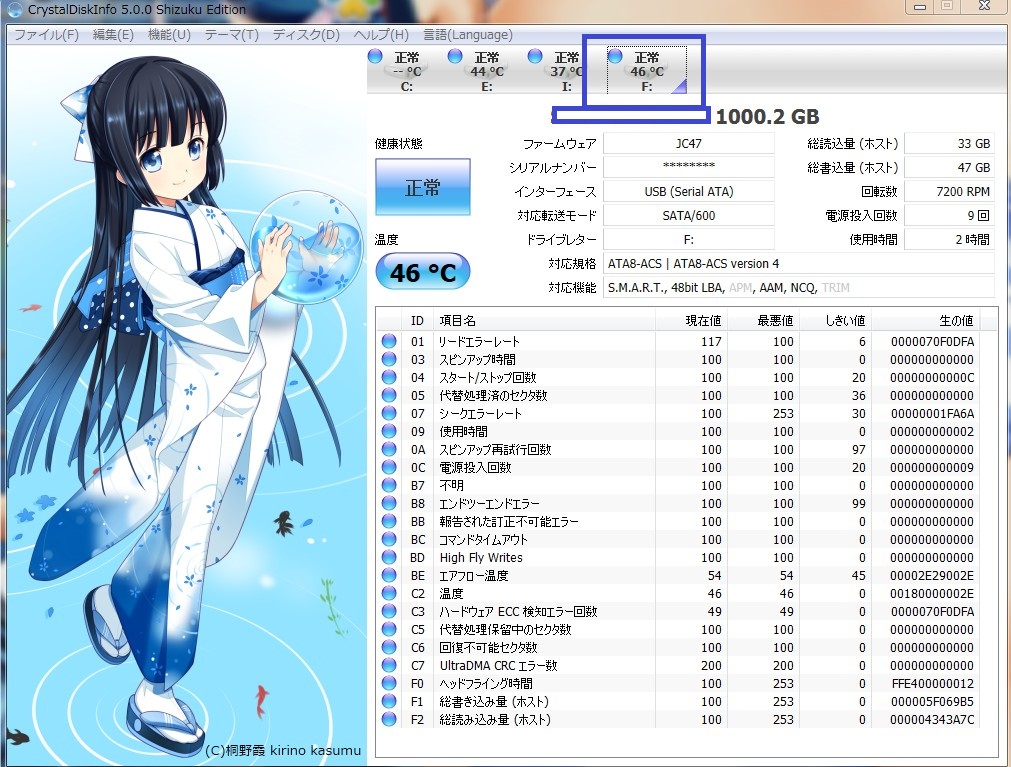Click the ATA8-ACS standard field
Screen dimensions: 1011x767
799,264
